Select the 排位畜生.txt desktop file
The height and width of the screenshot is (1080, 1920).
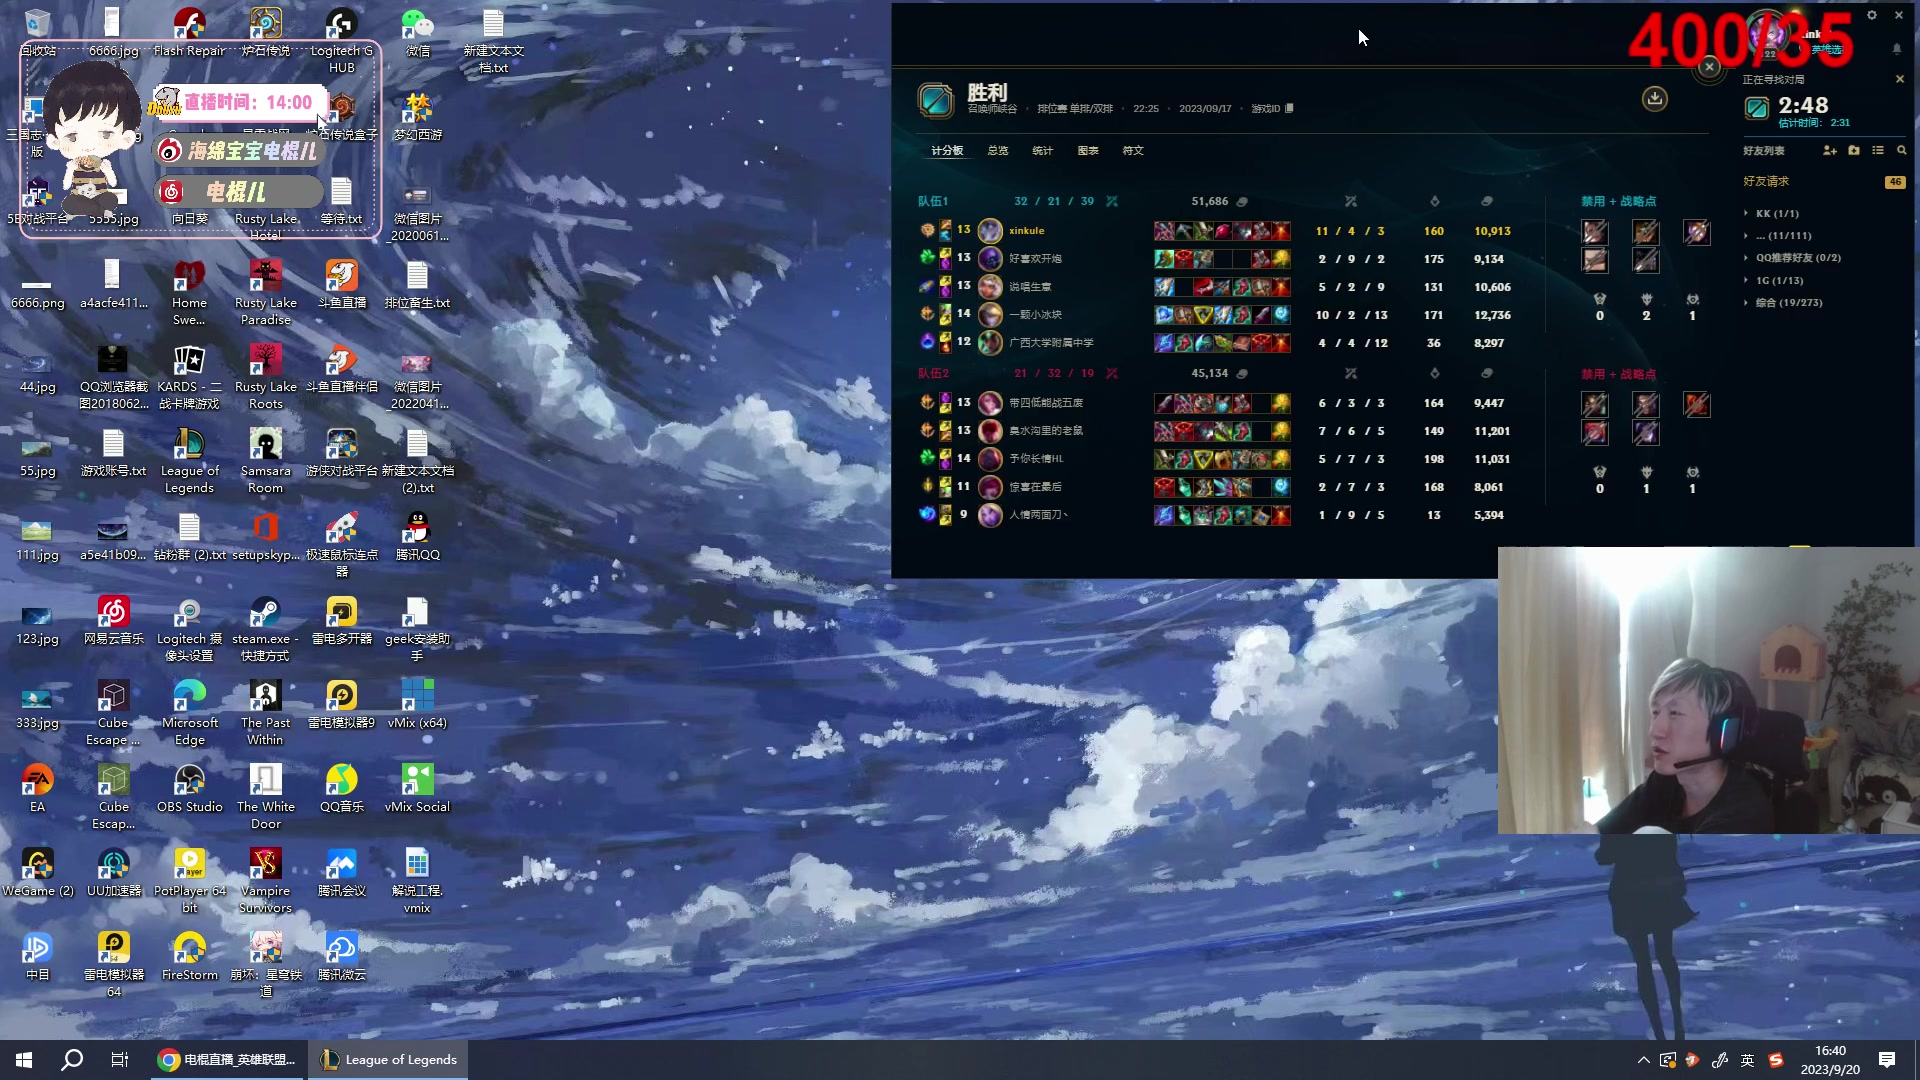click(417, 285)
